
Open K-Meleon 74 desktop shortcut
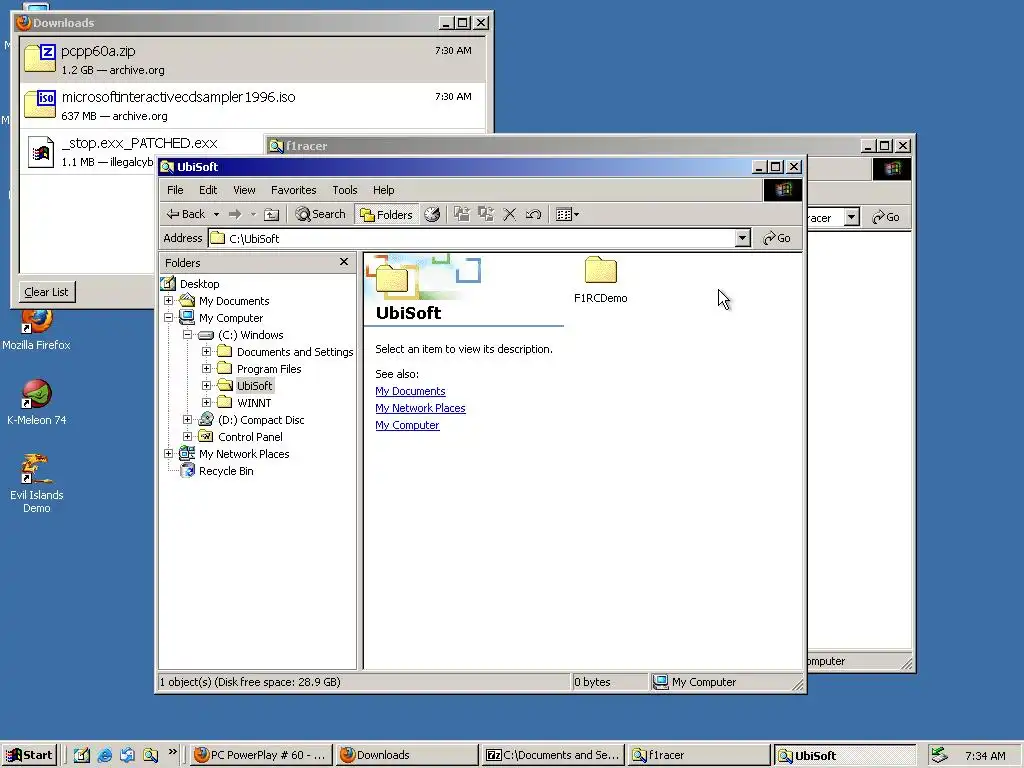point(37,402)
